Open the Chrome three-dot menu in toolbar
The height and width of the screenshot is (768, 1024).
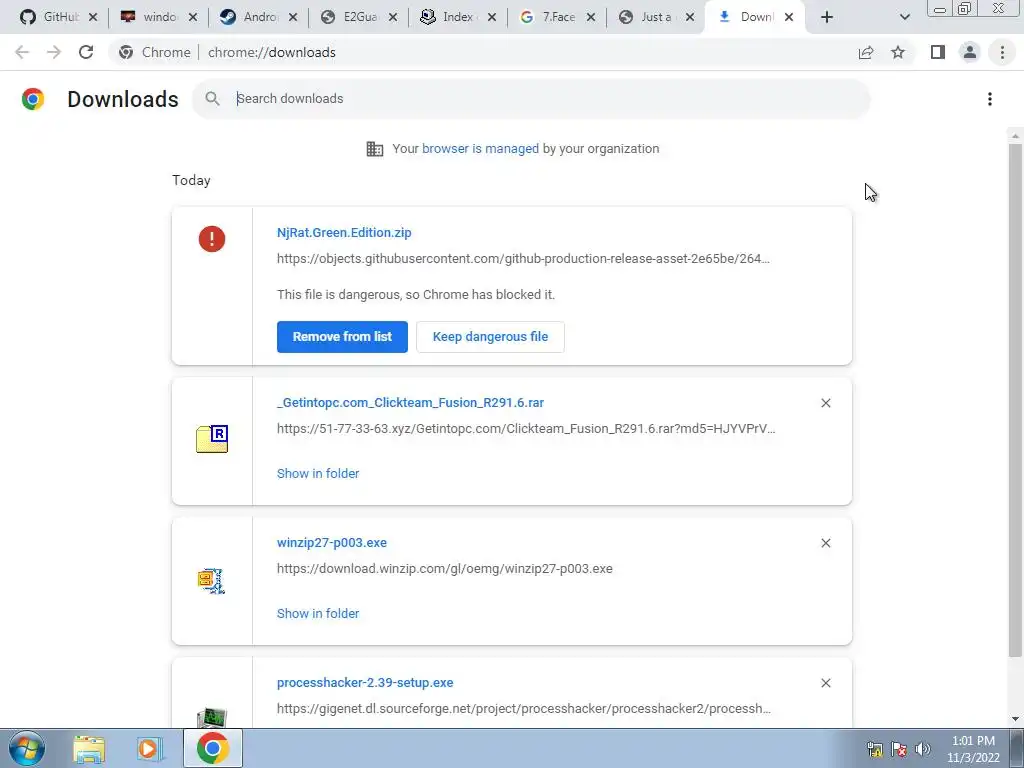click(x=1002, y=52)
